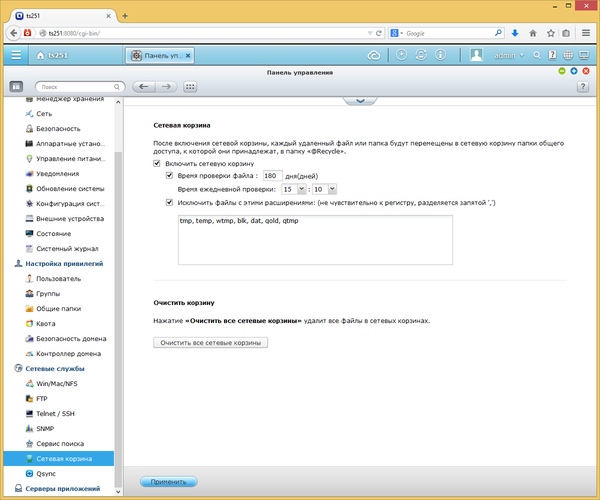Toggle Время проверки файла checkbox
600x500 pixels.
[x=169, y=176]
